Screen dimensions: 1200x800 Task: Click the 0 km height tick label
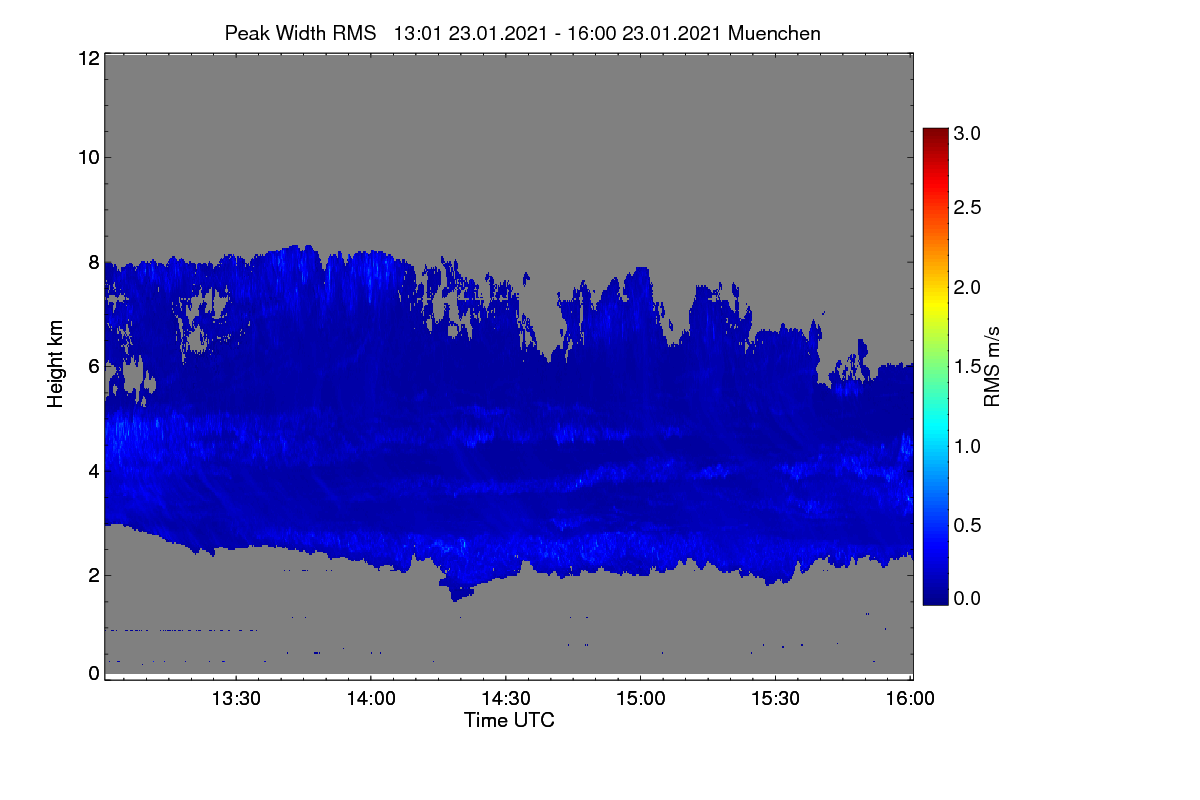(x=94, y=673)
